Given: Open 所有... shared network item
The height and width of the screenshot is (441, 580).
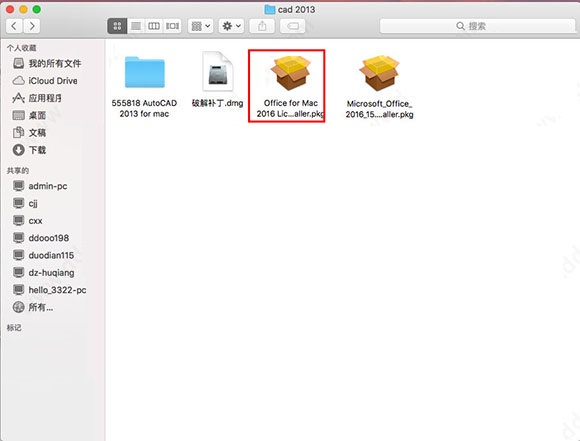Looking at the screenshot, I should [33, 307].
